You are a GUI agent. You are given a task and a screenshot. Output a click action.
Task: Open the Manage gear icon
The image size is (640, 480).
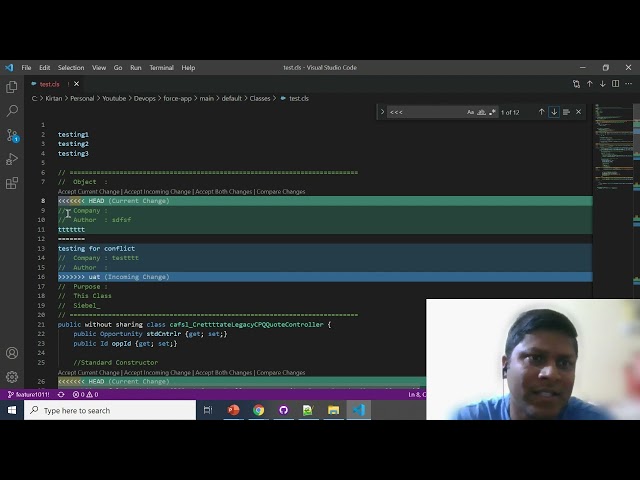[x=12, y=377]
